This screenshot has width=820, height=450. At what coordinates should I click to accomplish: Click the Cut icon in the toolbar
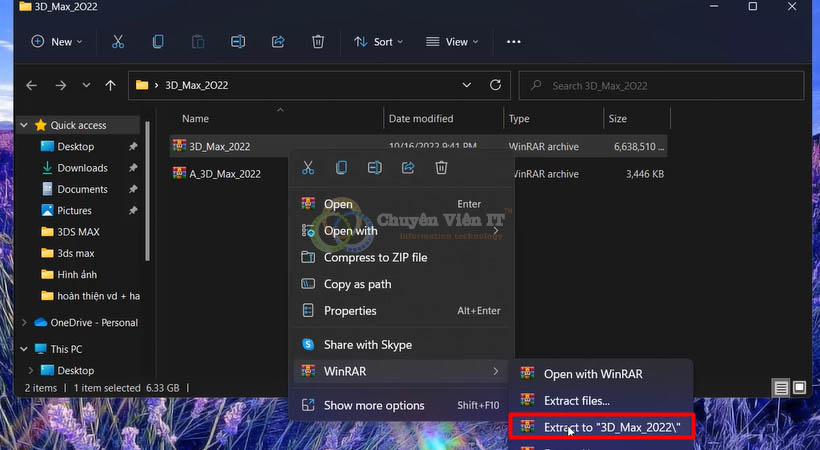click(118, 42)
